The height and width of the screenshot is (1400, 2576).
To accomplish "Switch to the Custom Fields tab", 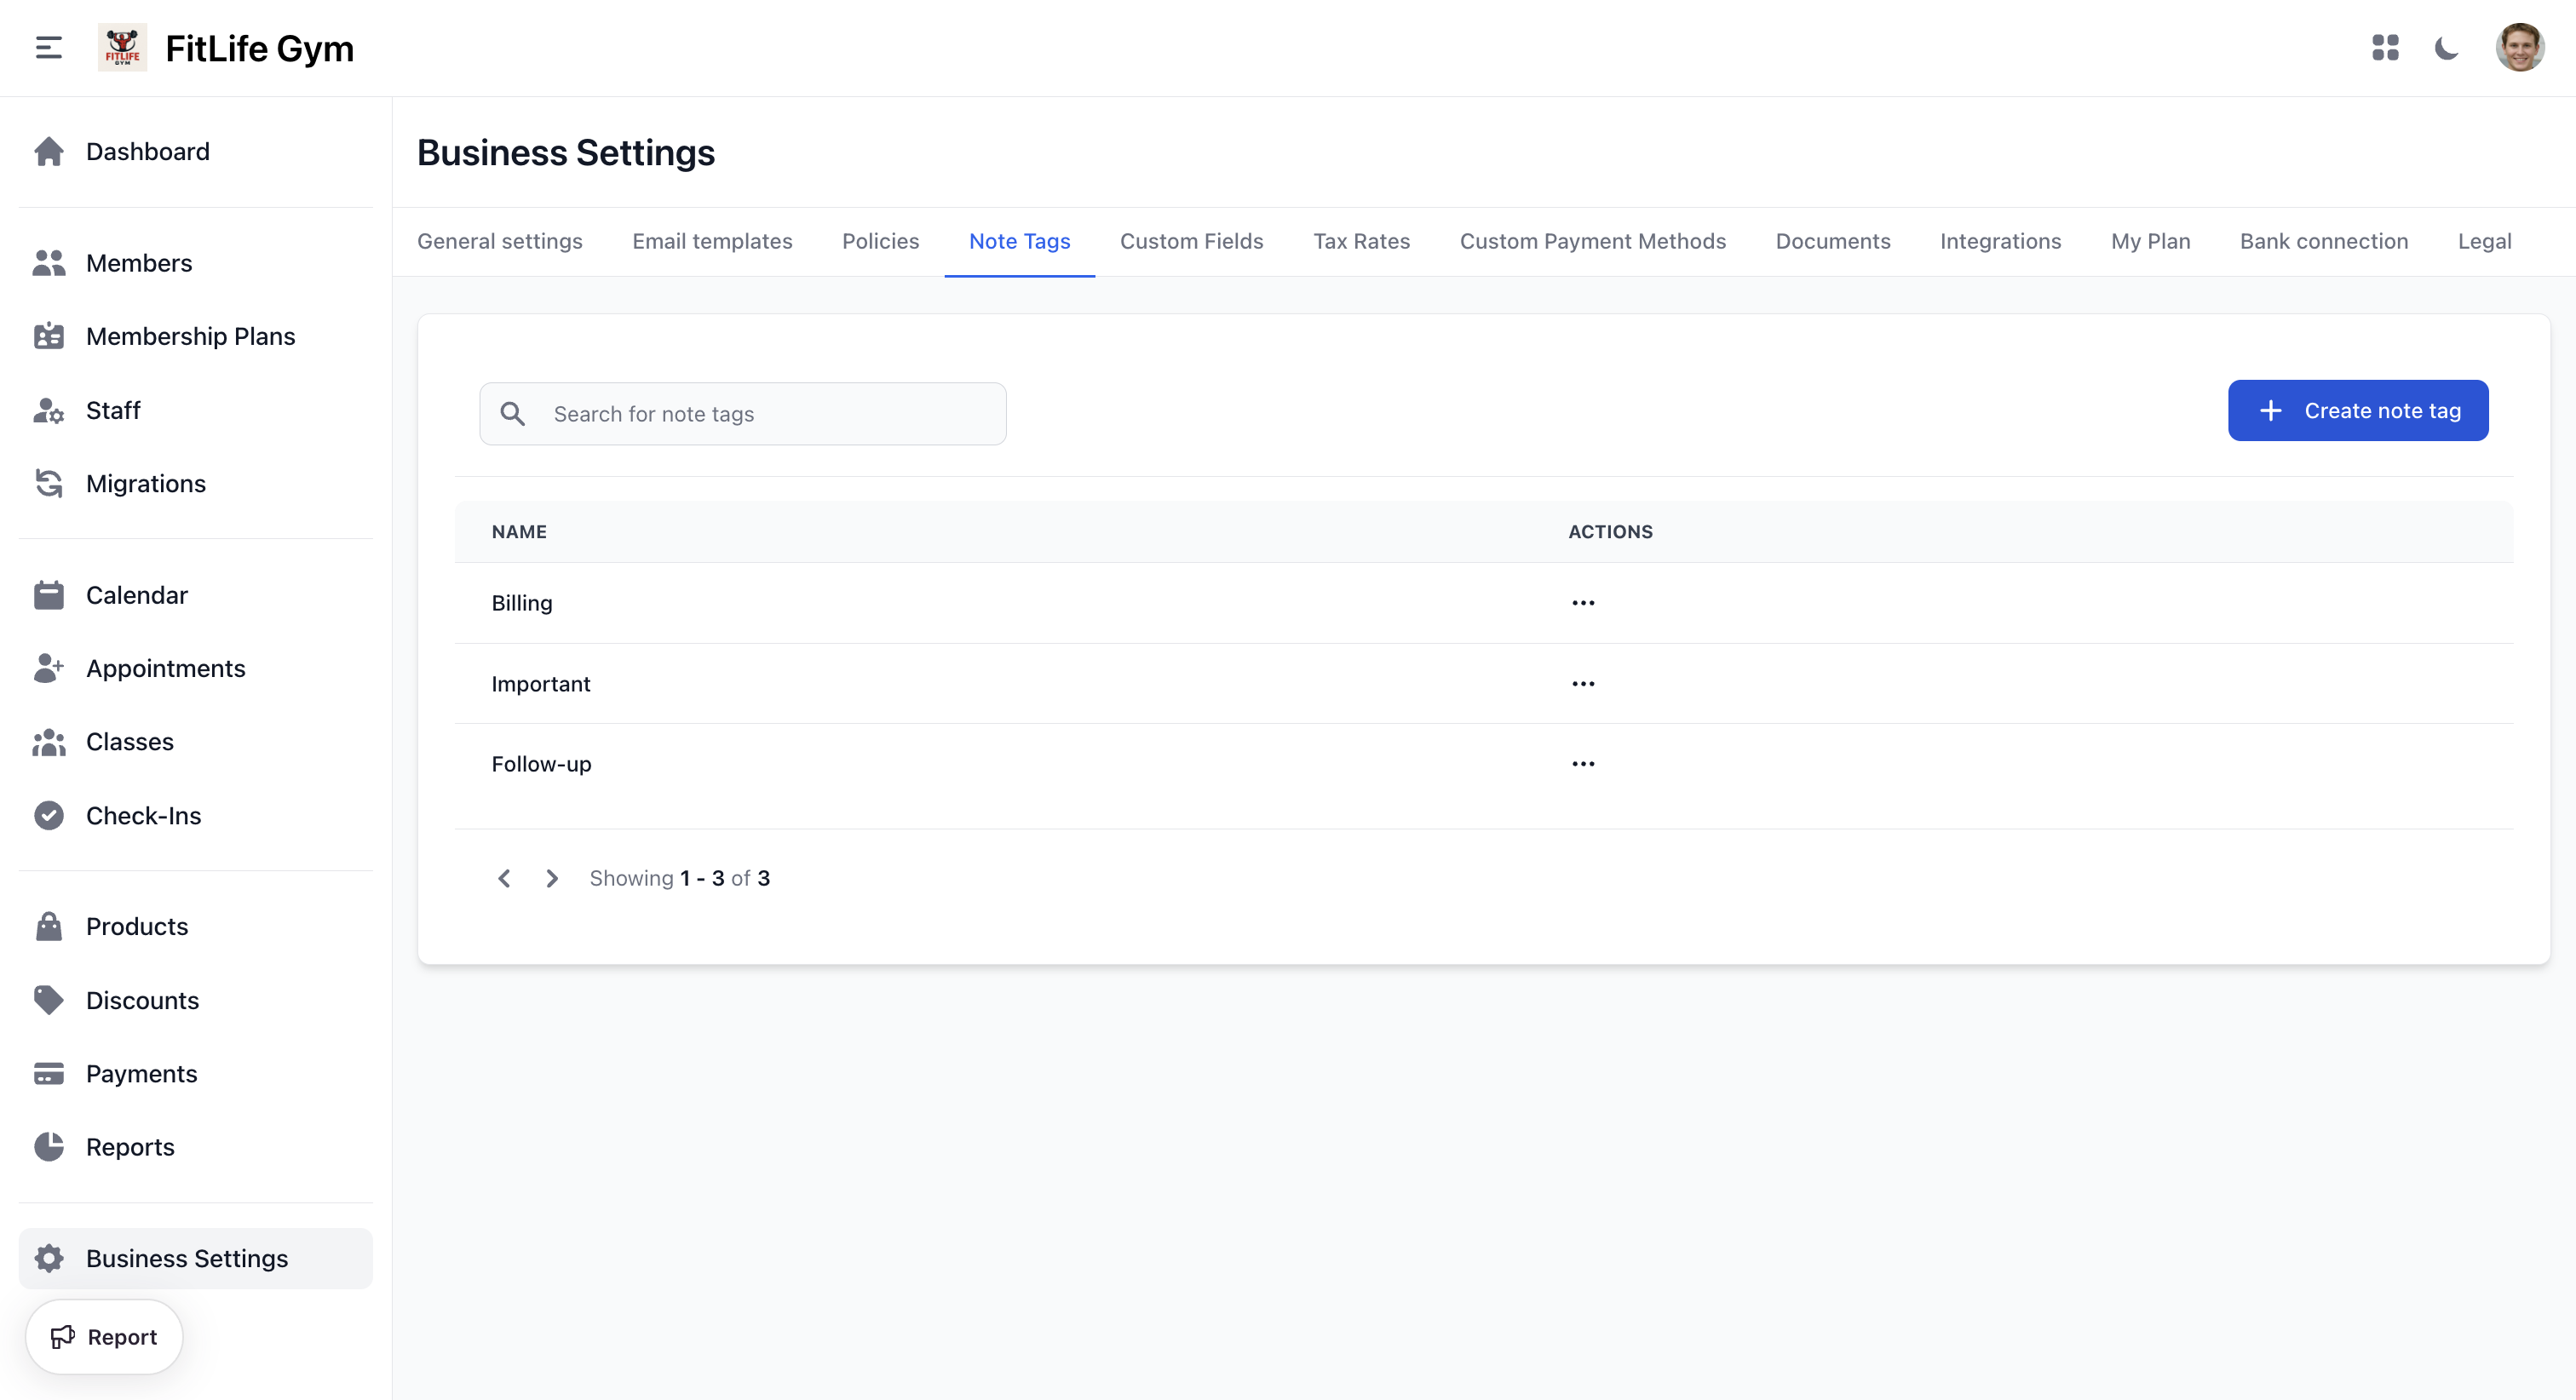I will 1191,241.
